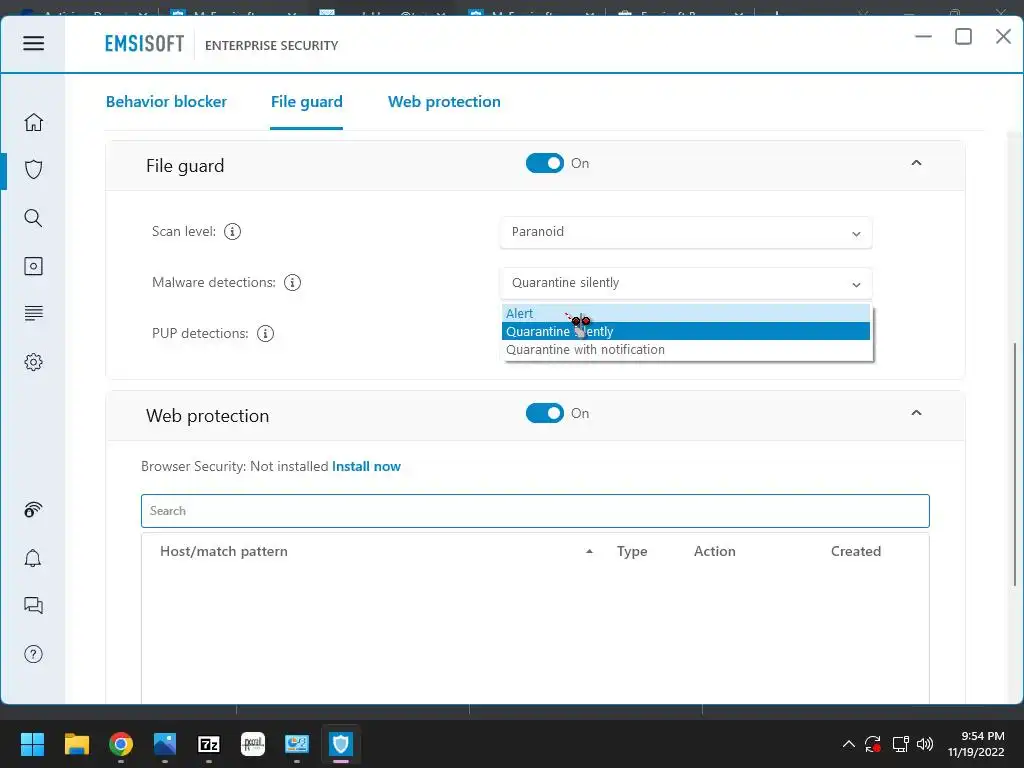Choose Quarantine with notification option

click(x=686, y=349)
